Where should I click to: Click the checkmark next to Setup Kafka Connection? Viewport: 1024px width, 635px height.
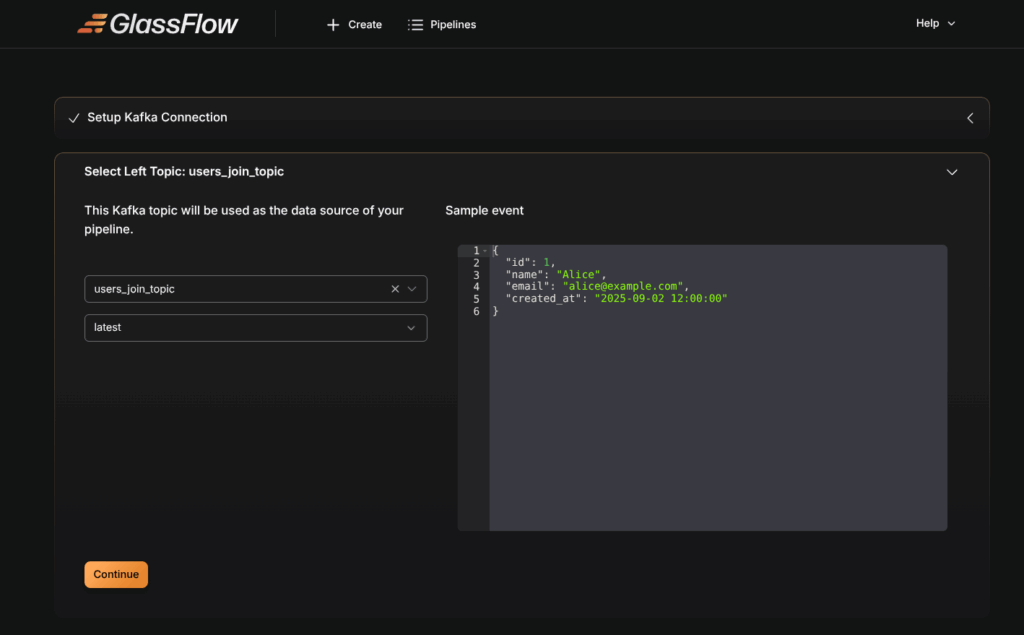(73, 118)
